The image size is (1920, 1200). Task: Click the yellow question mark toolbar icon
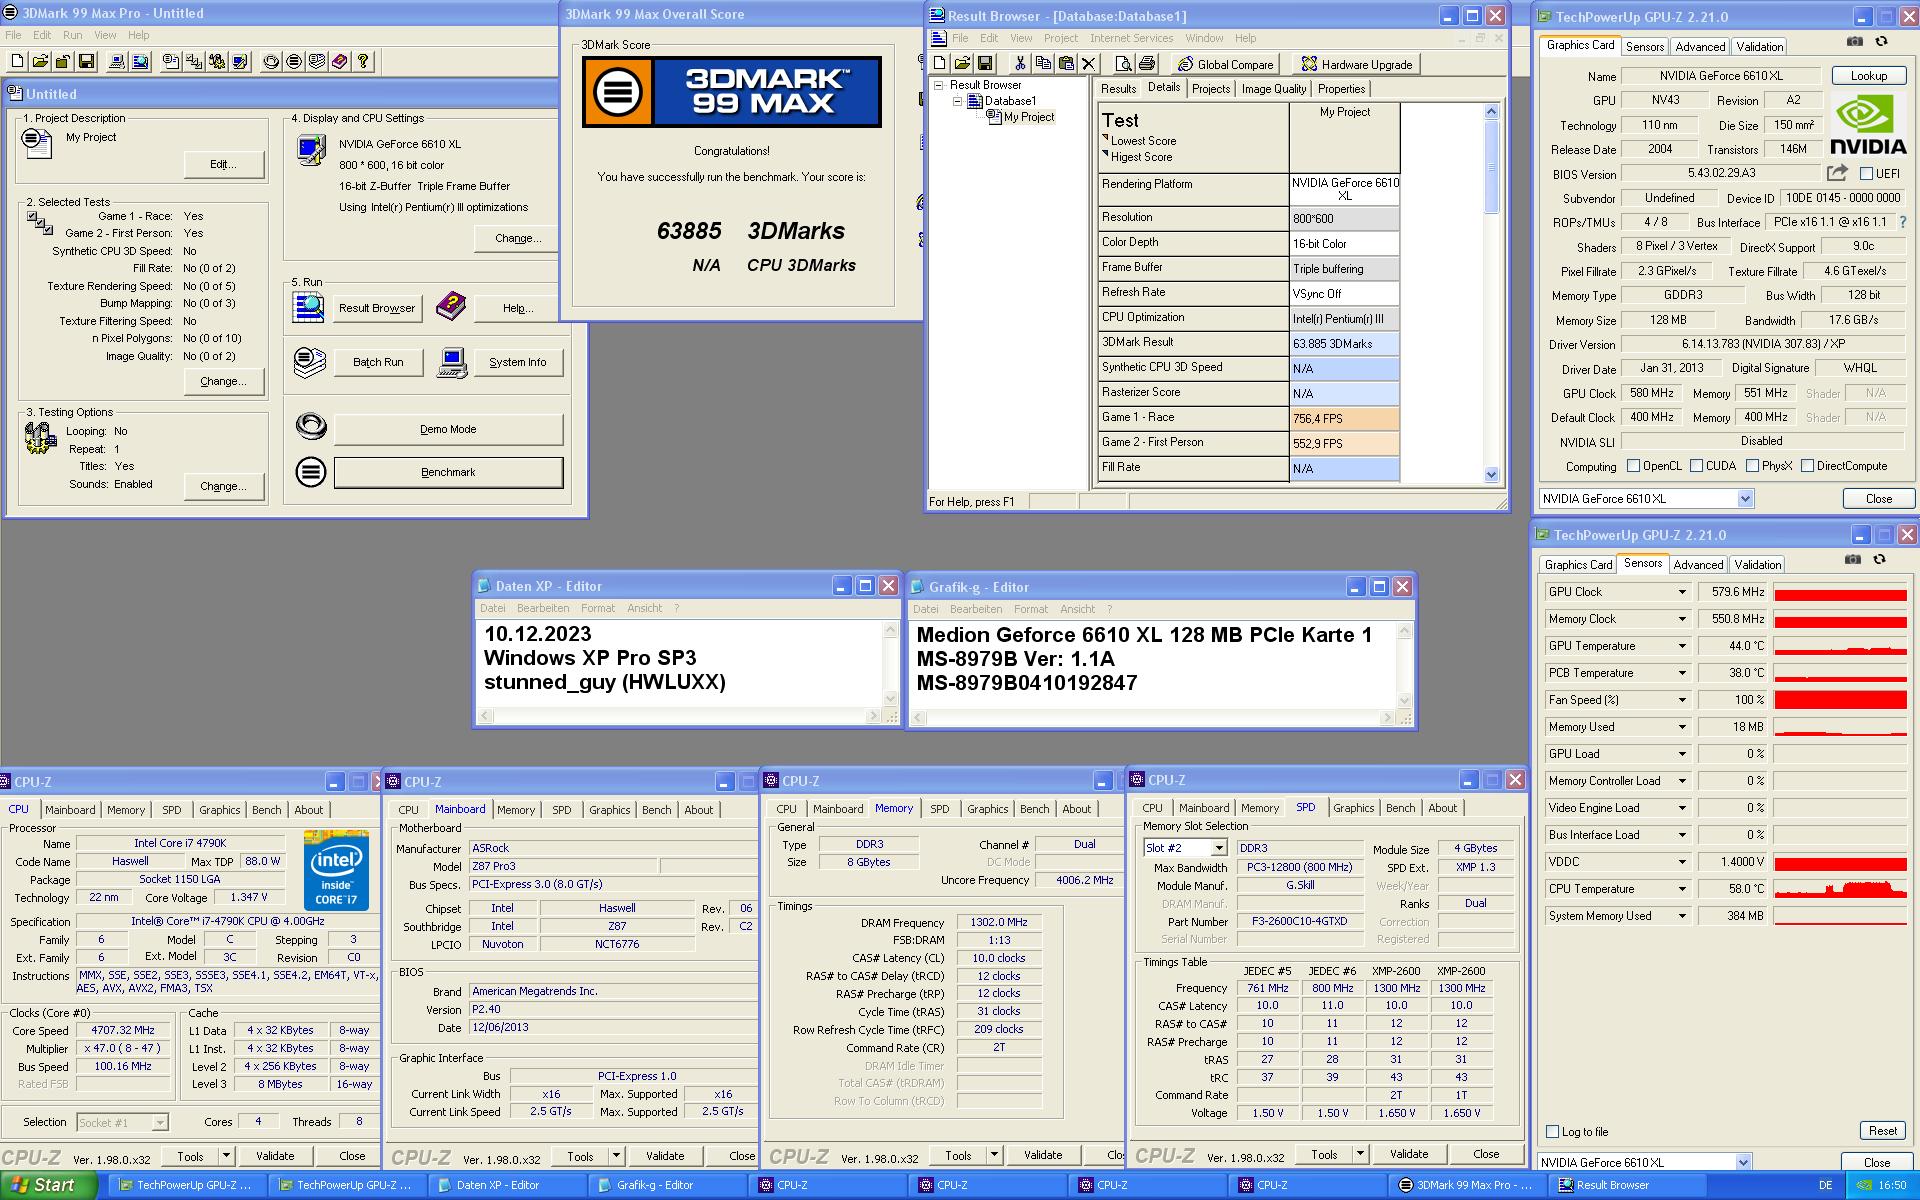363,62
